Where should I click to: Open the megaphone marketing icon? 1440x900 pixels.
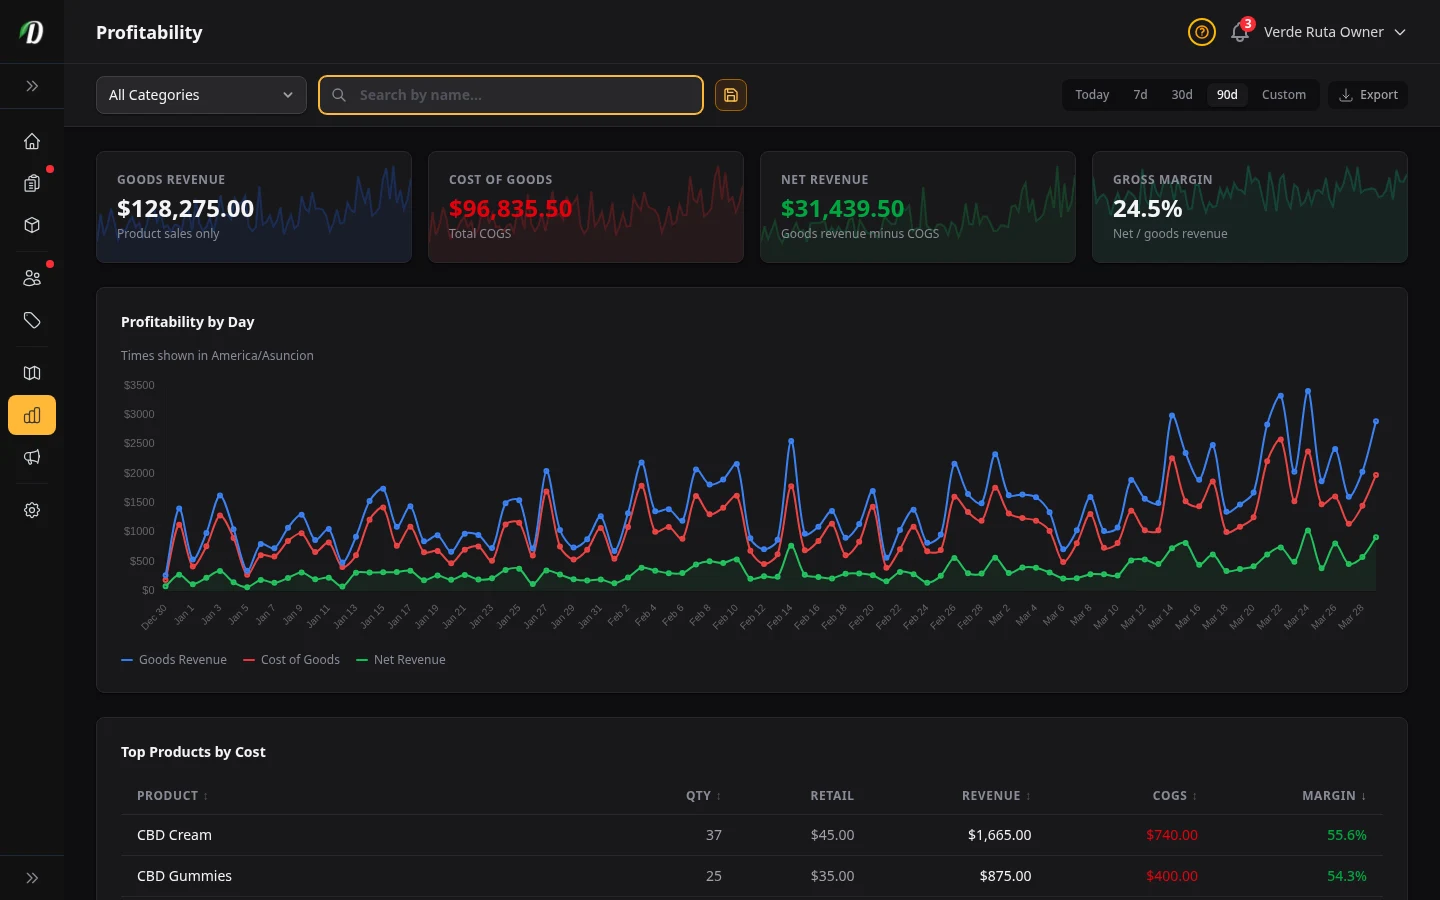coord(32,457)
